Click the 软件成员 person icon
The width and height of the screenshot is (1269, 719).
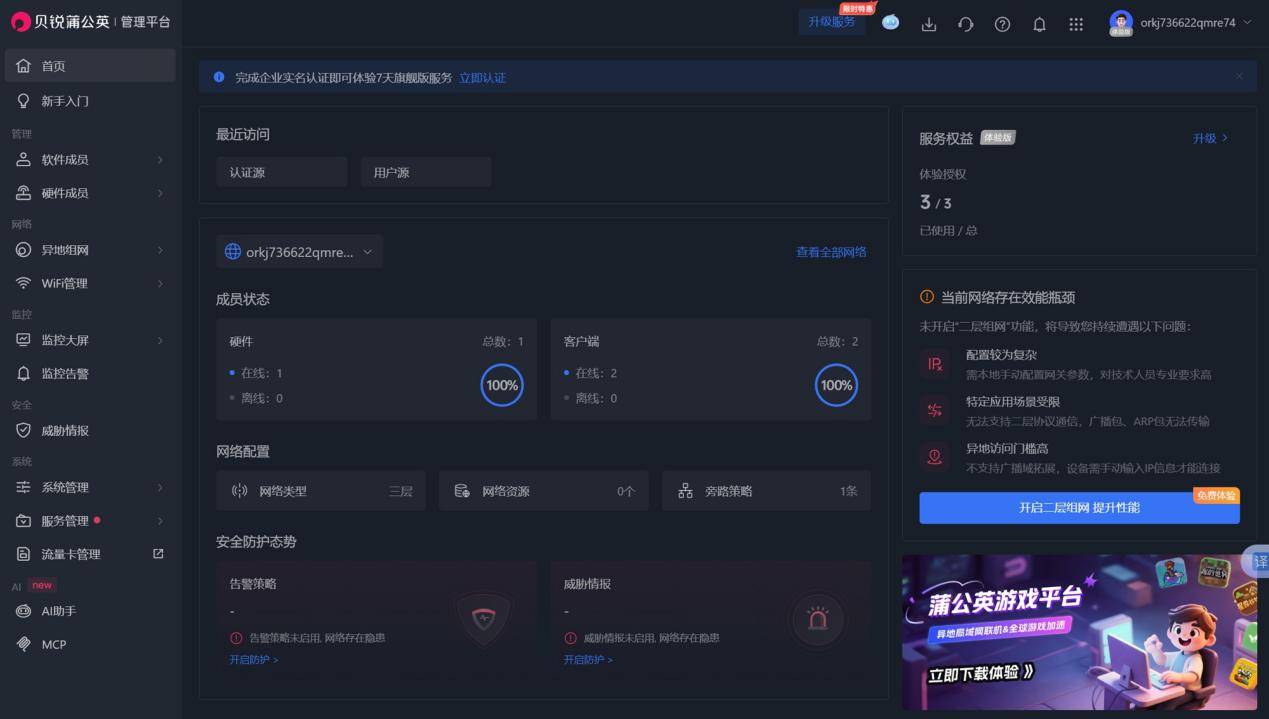point(23,160)
